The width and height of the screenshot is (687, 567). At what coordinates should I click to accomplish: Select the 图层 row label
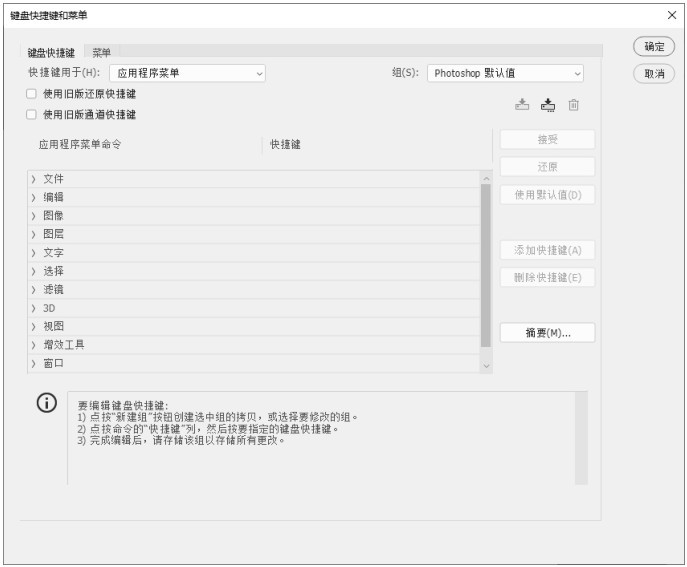pos(53,234)
